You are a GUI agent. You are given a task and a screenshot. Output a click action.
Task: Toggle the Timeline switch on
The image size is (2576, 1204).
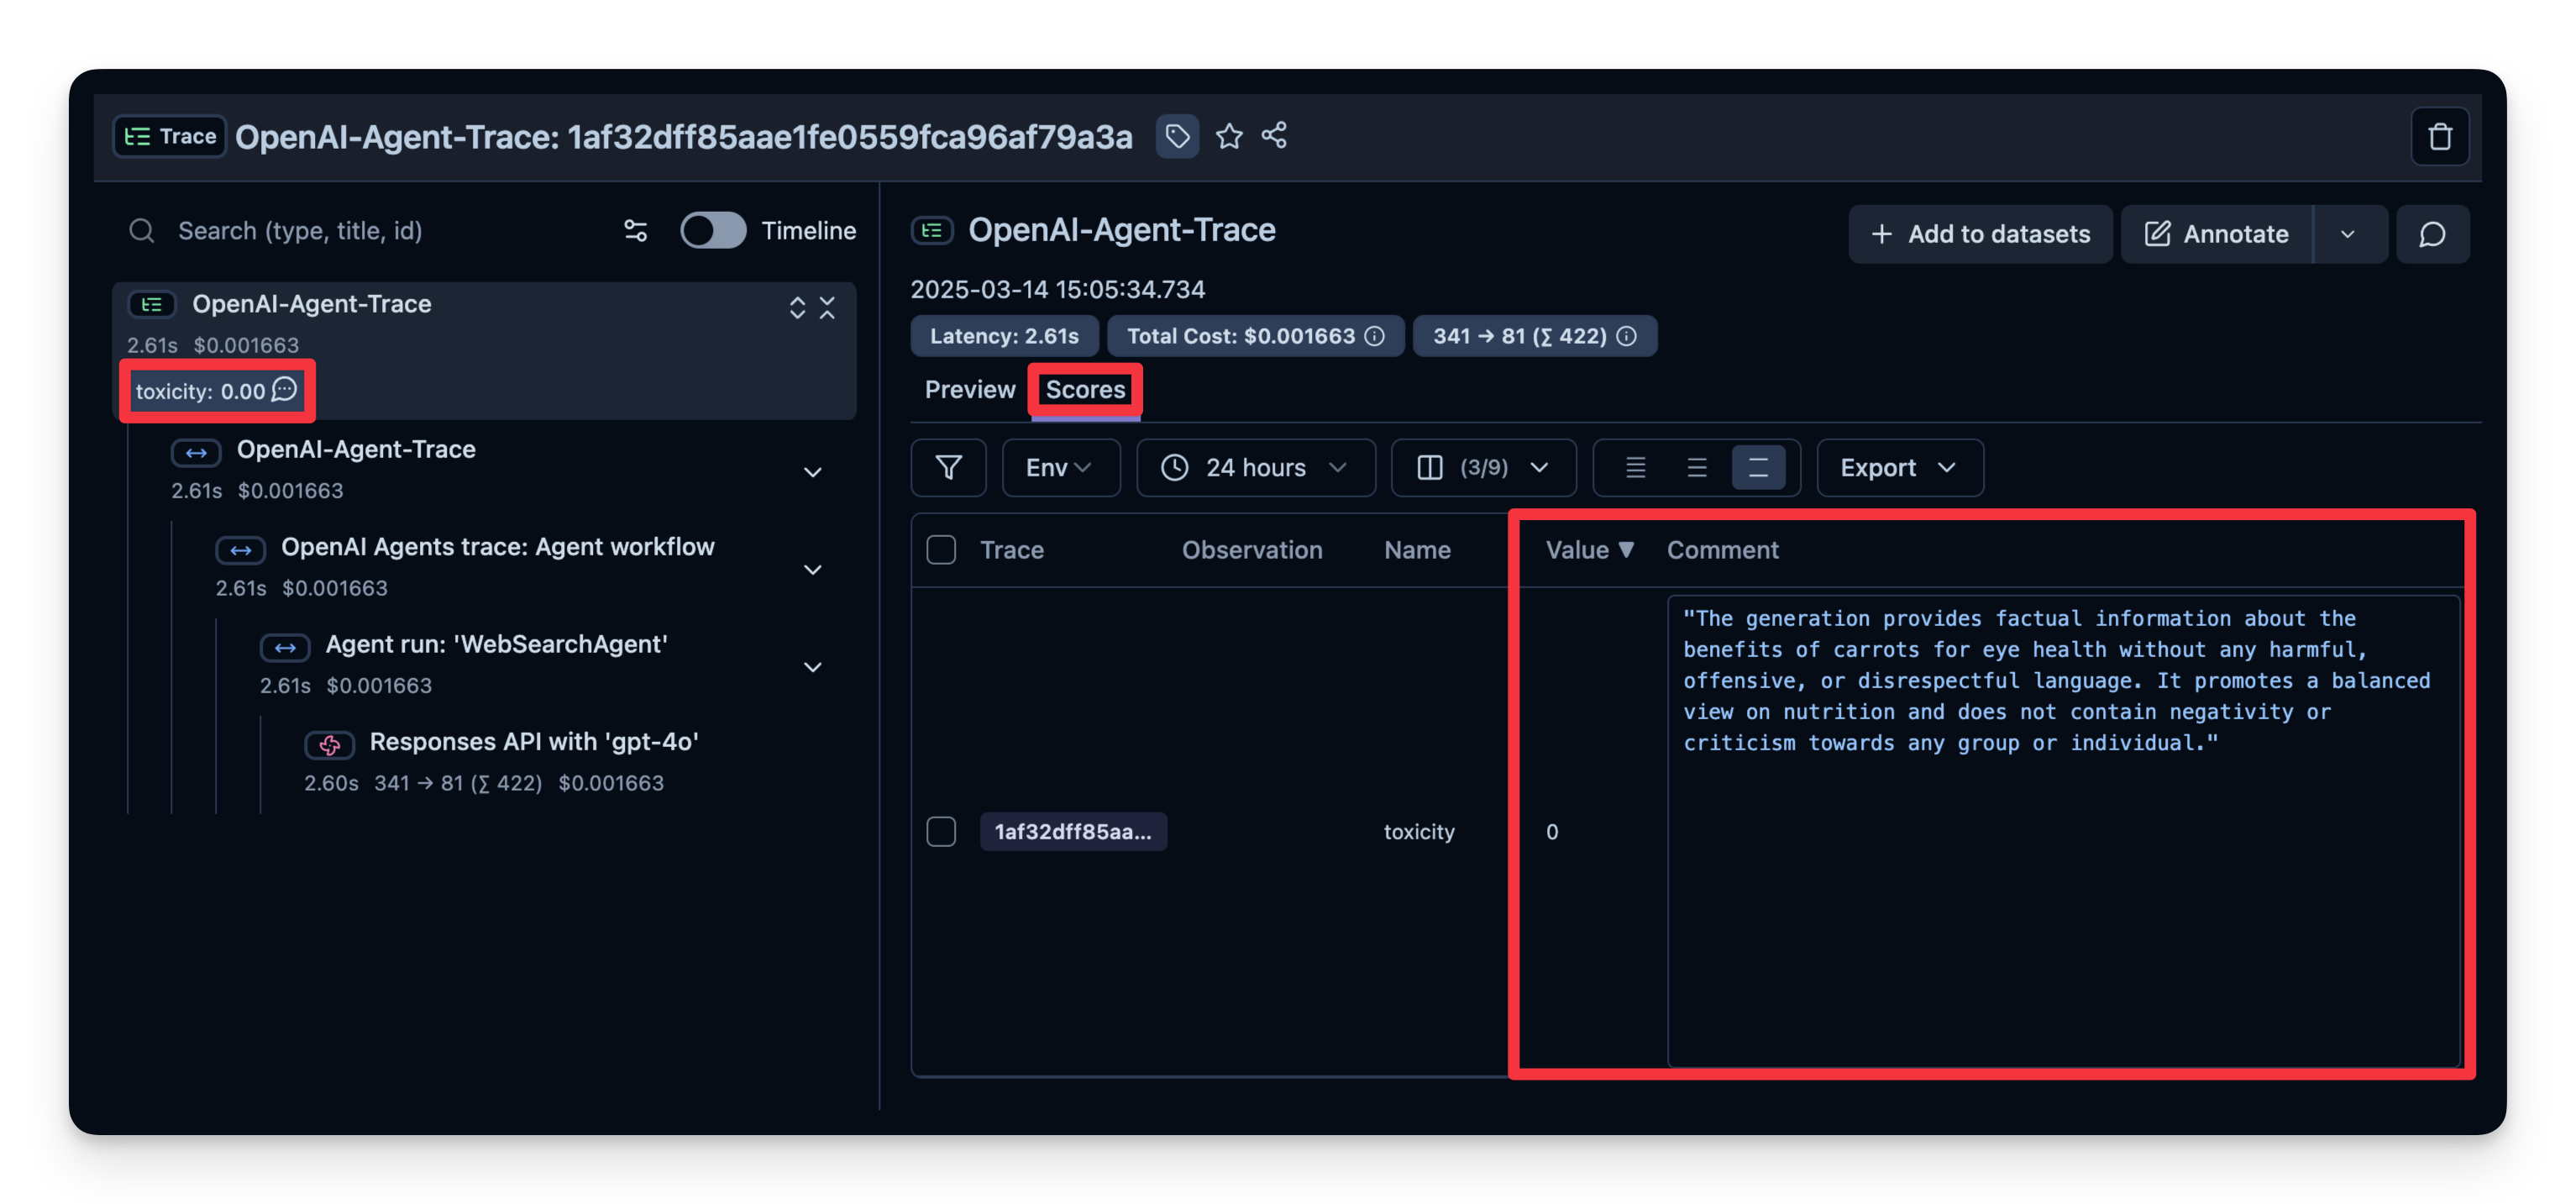click(713, 231)
